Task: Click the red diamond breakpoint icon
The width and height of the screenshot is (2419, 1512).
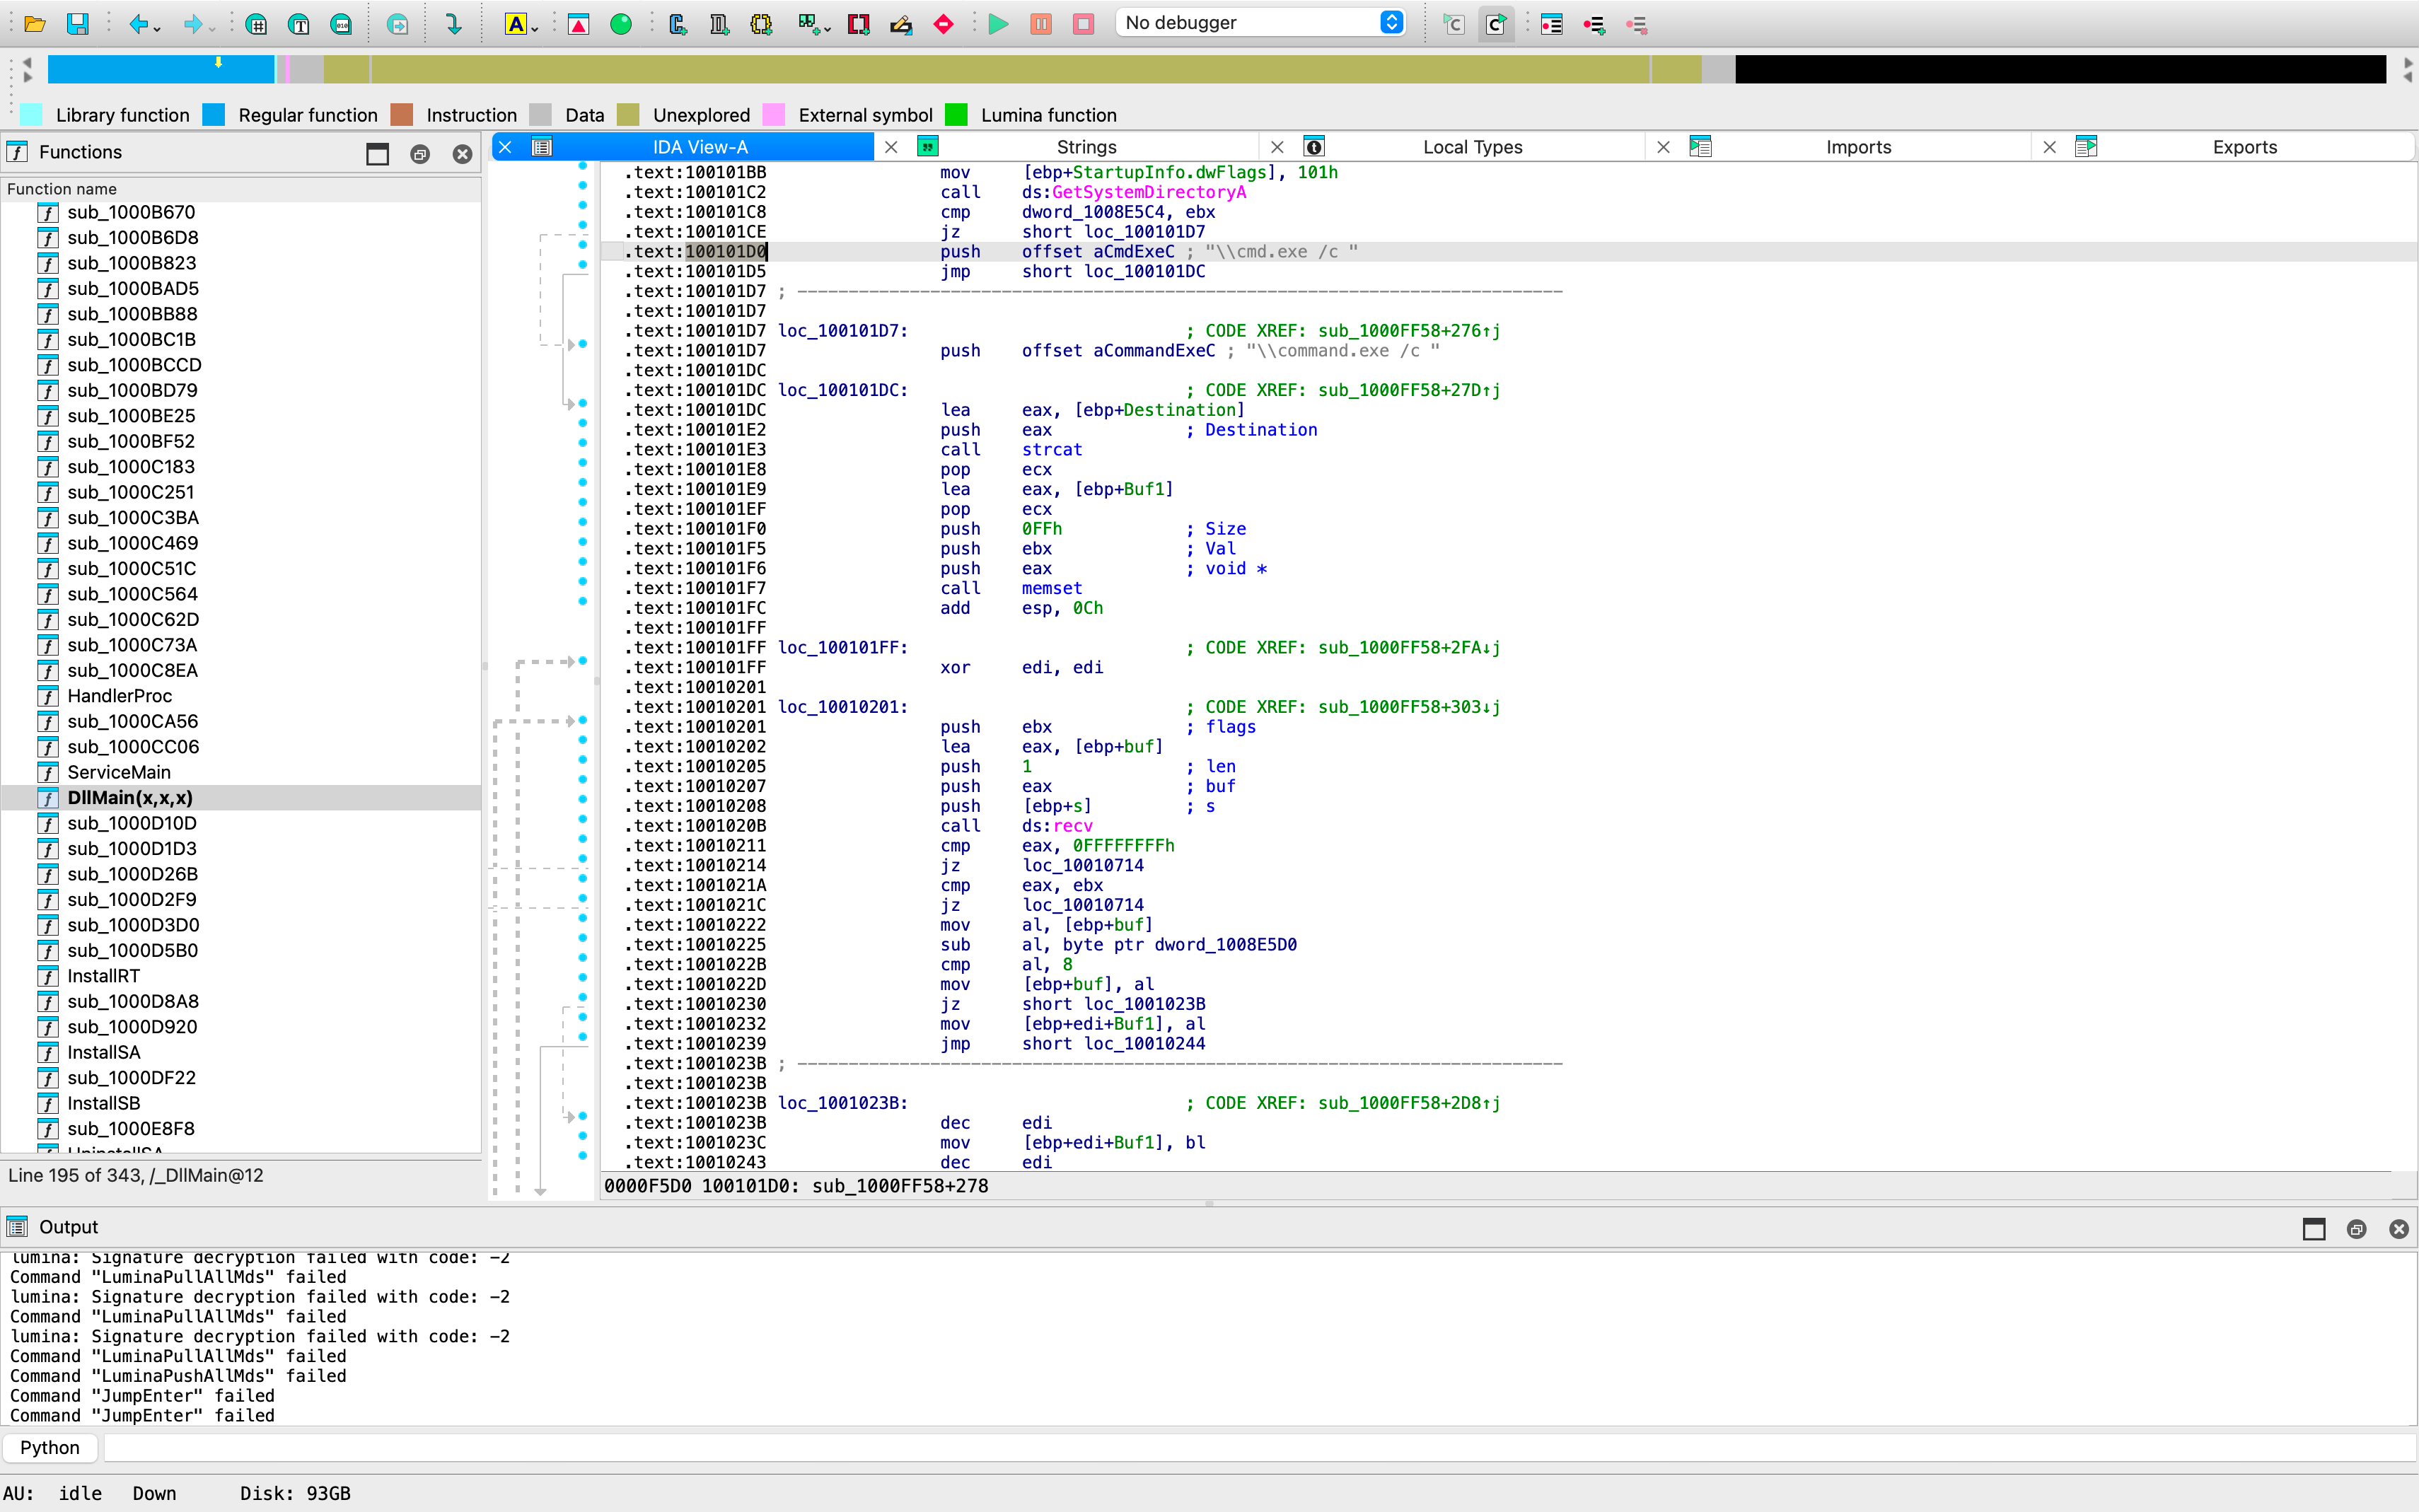Action: (x=943, y=24)
